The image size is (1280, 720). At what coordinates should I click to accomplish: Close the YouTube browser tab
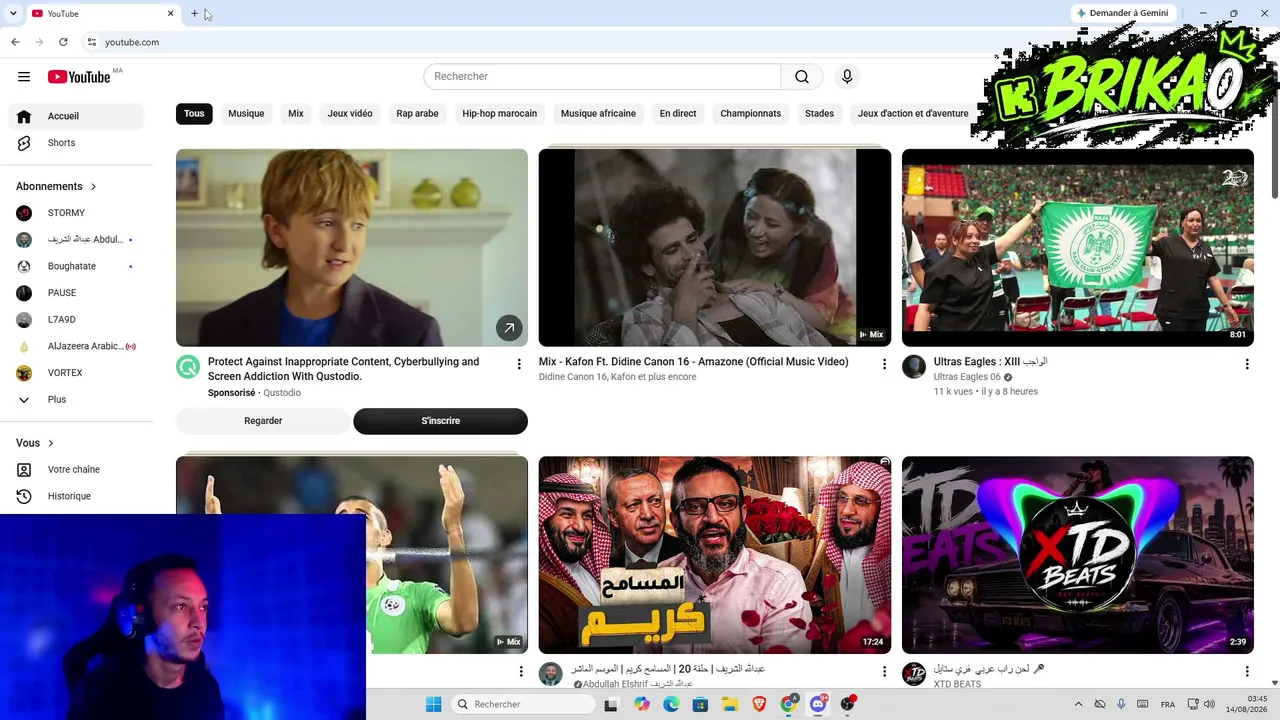click(170, 14)
